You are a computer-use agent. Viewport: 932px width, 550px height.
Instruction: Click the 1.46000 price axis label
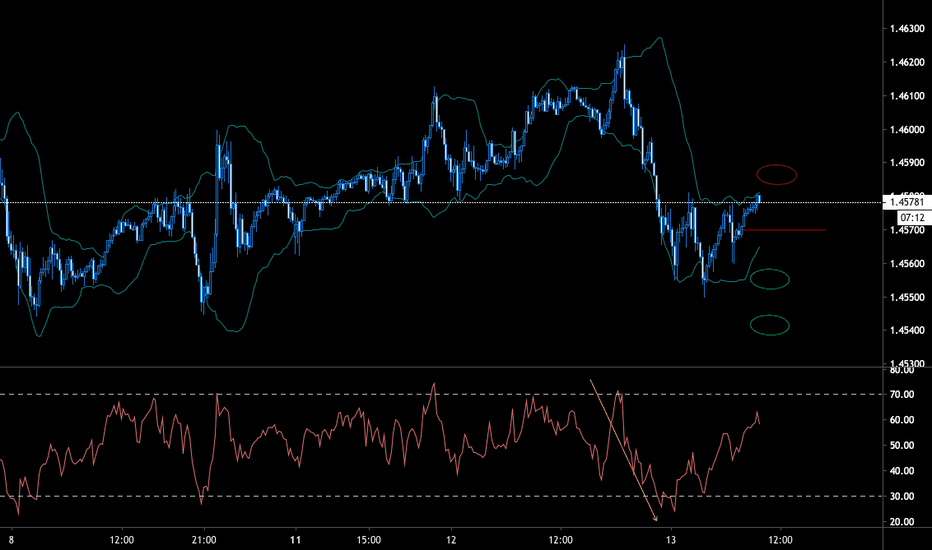[x=907, y=130]
